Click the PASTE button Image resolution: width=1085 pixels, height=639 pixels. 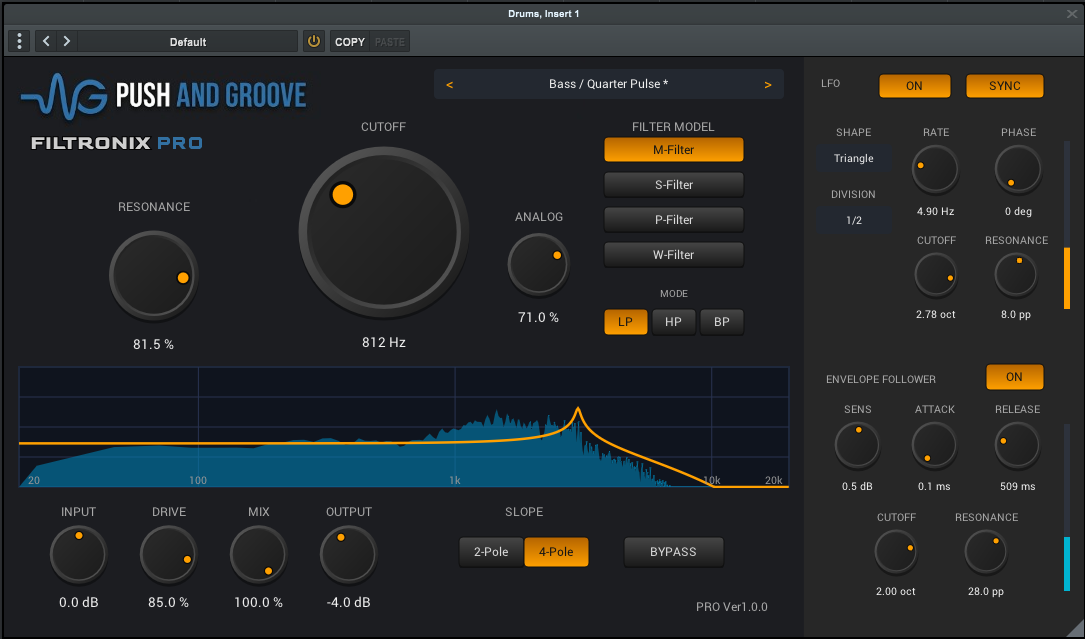390,42
